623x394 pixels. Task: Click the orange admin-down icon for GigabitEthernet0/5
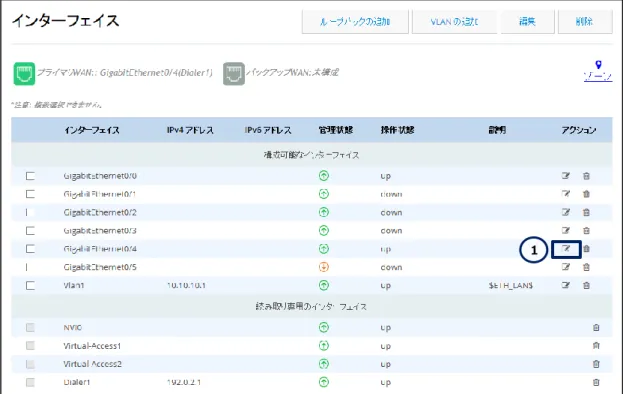click(324, 267)
